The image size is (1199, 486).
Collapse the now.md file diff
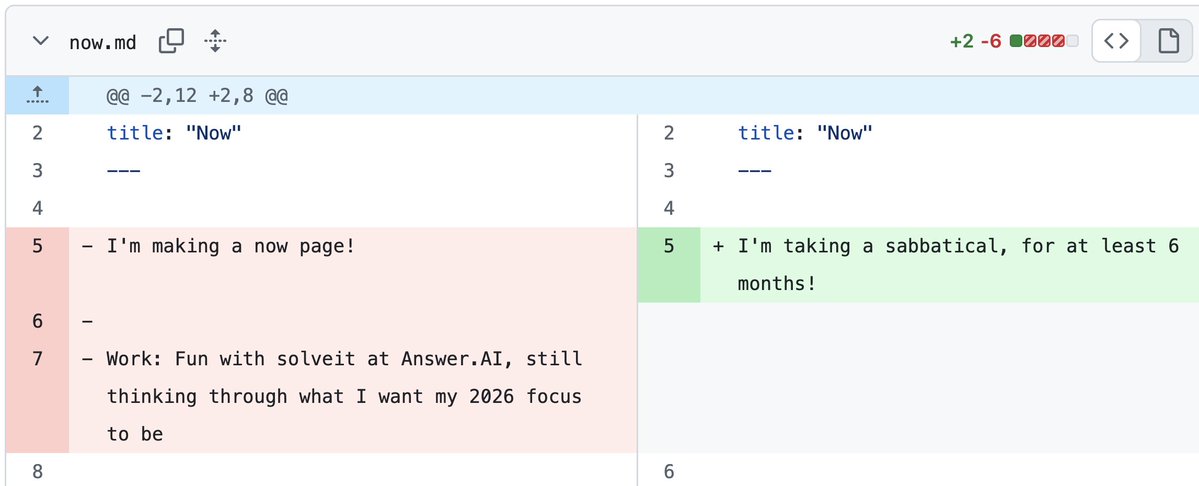point(40,42)
